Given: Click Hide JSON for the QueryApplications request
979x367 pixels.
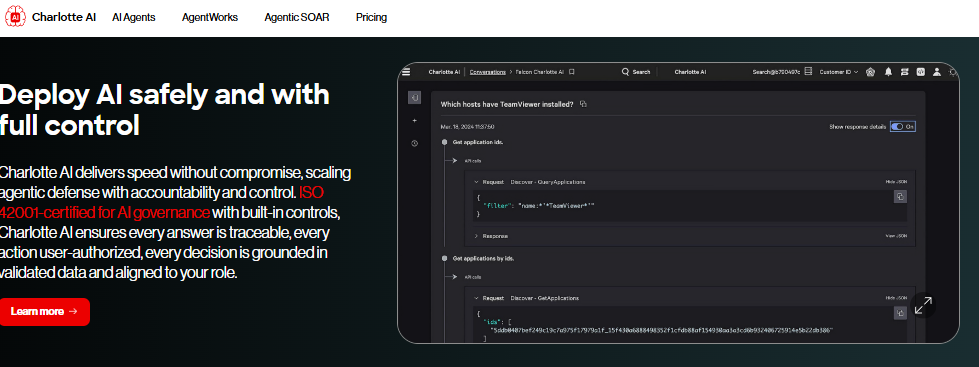Looking at the screenshot, I should coord(896,182).
